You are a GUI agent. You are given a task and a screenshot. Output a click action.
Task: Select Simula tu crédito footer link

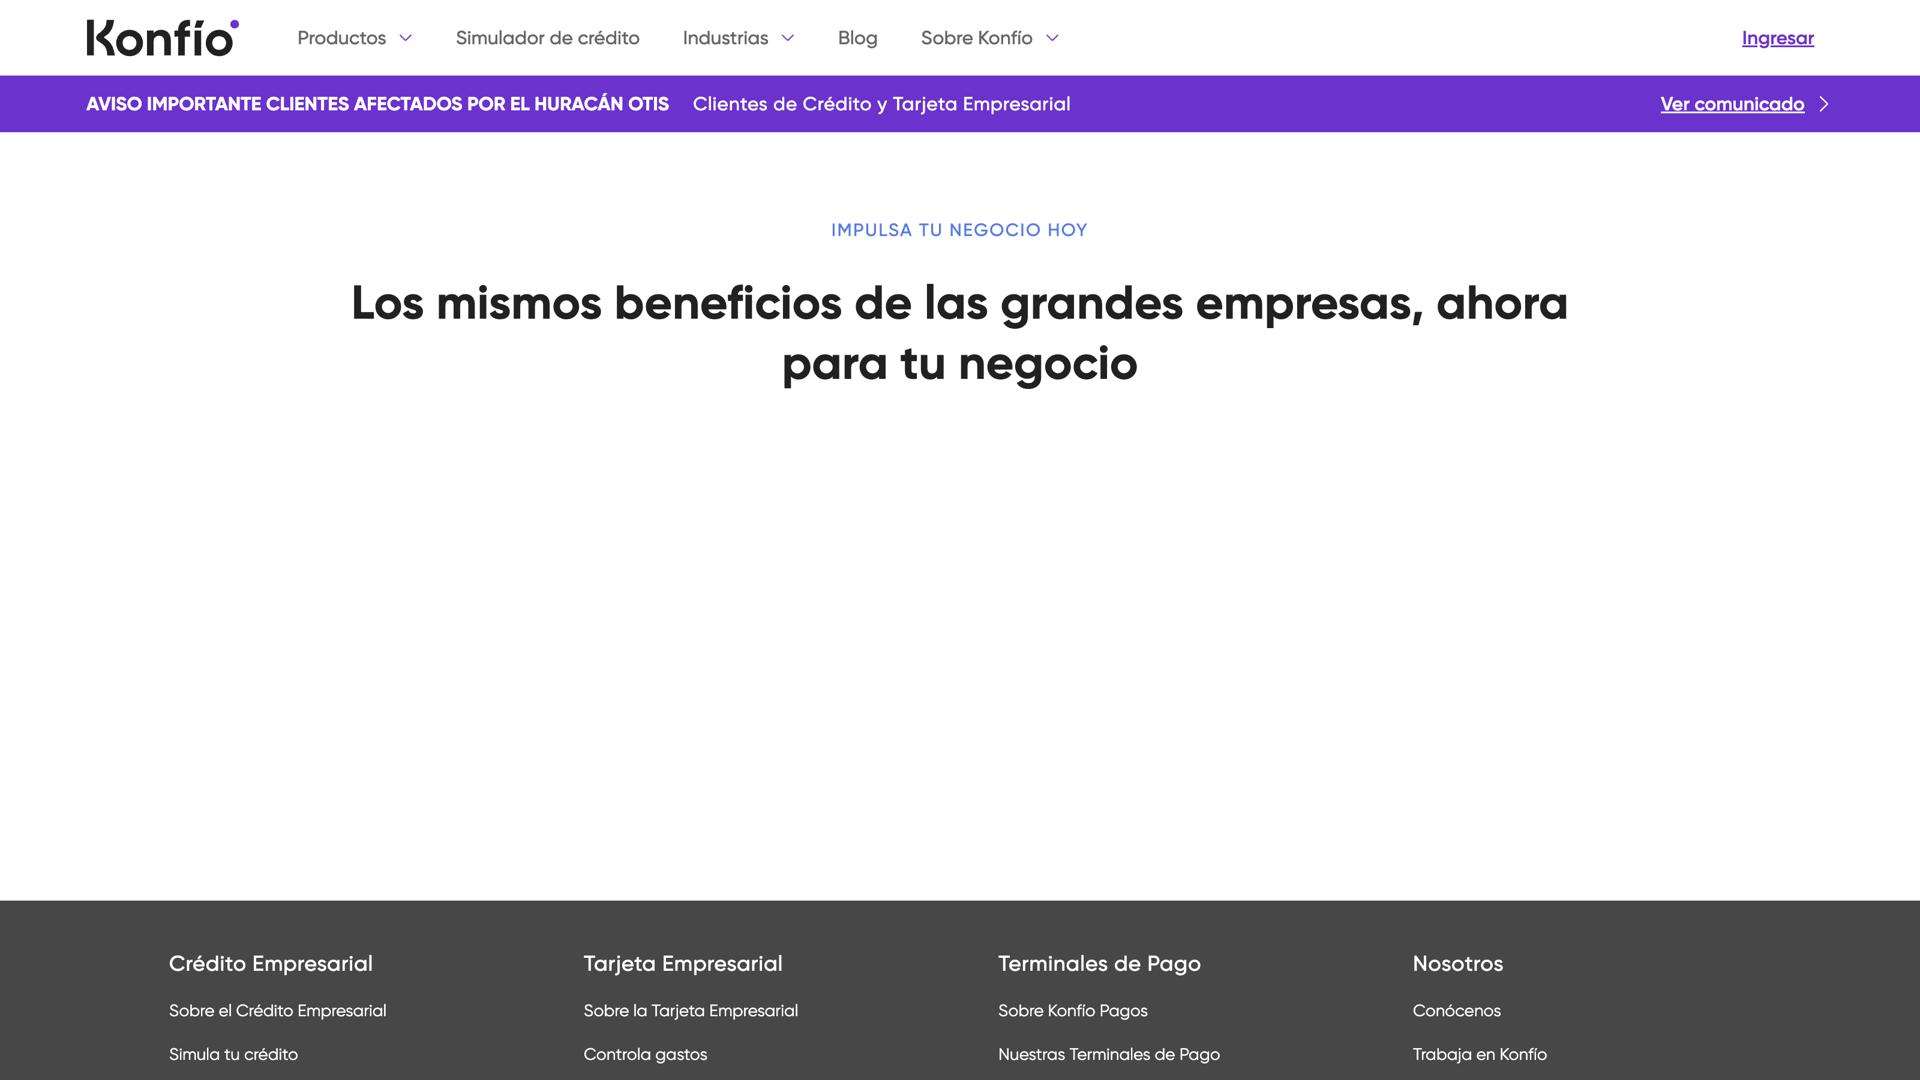pyautogui.click(x=233, y=1054)
